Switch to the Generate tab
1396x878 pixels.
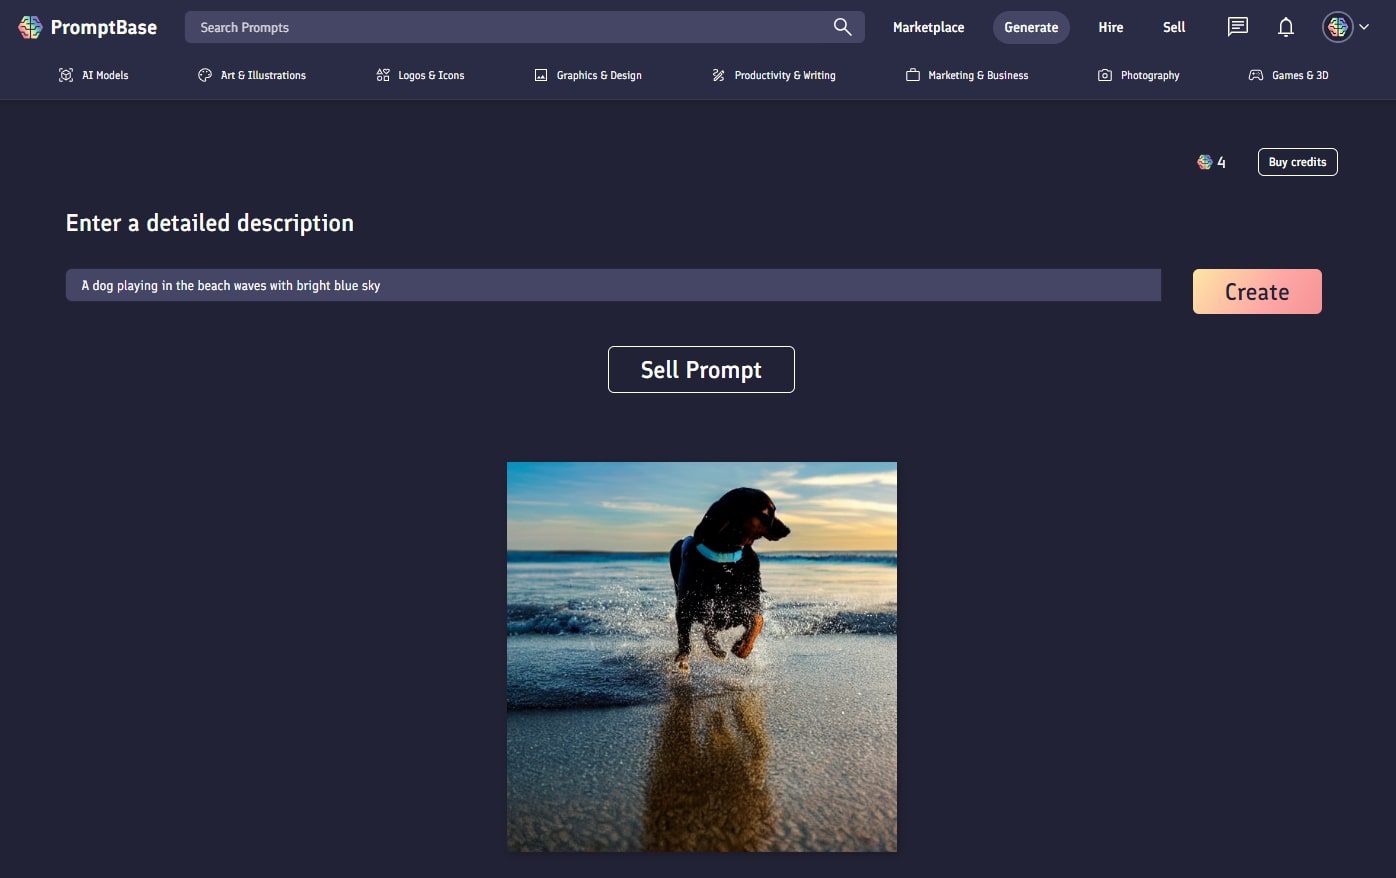[x=1030, y=27]
